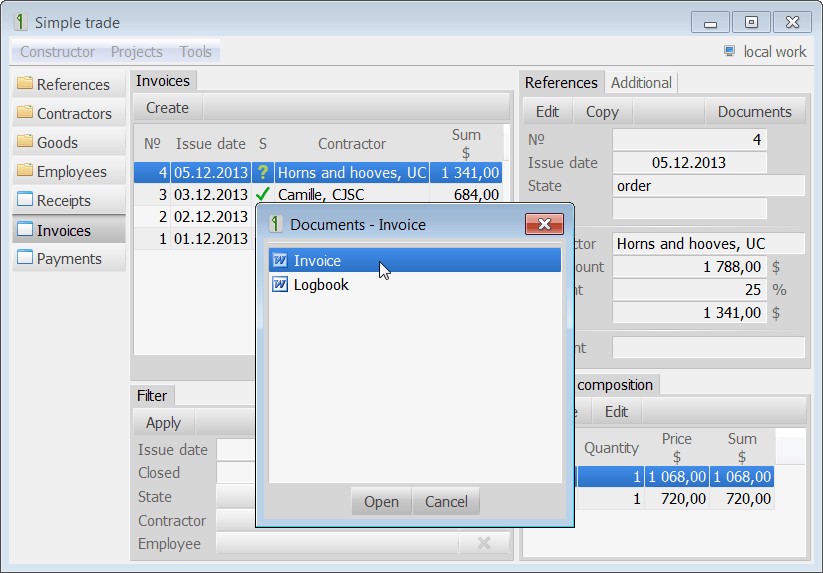Open the Receipts section
The image size is (823, 573).
coord(69,200)
